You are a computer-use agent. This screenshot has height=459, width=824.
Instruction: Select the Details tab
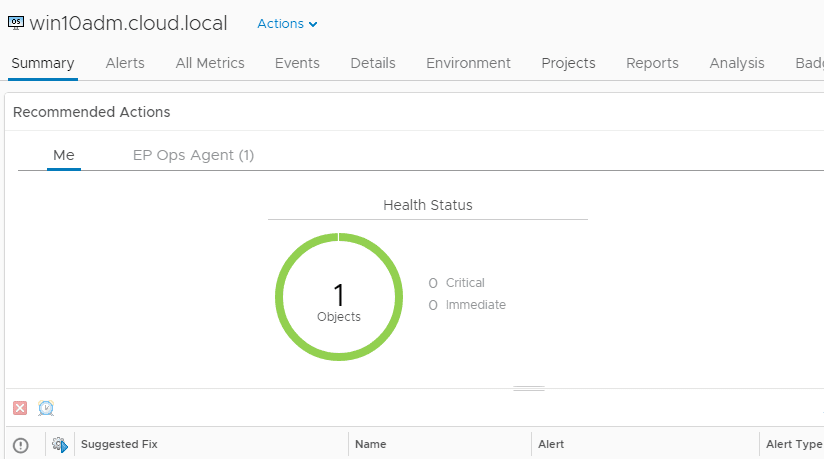point(373,63)
